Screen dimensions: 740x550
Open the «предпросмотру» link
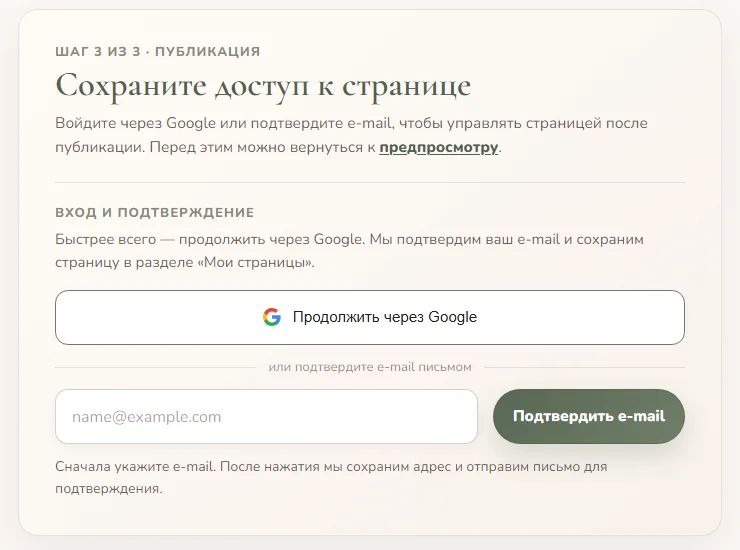click(438, 147)
